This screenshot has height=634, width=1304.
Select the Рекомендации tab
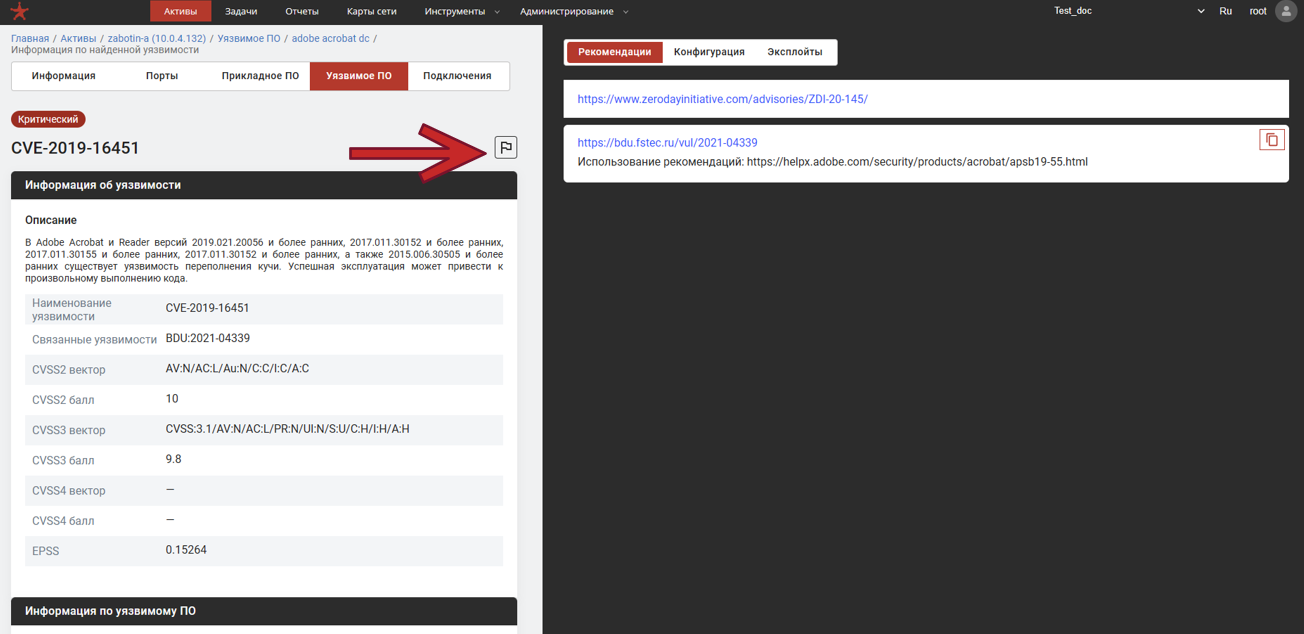614,52
